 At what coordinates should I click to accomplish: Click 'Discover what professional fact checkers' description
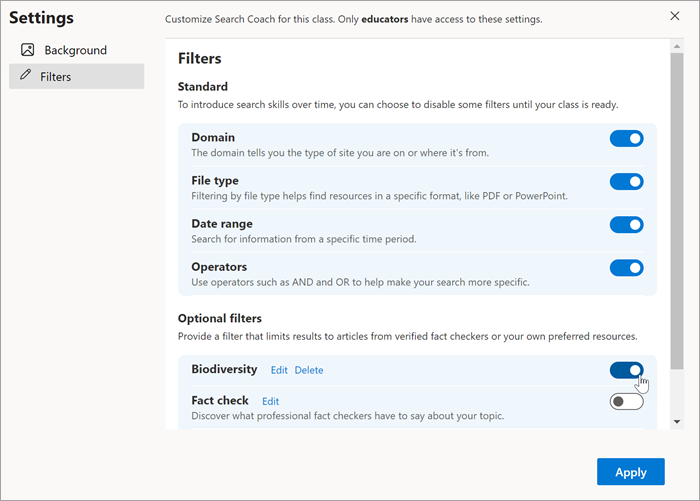(x=348, y=416)
